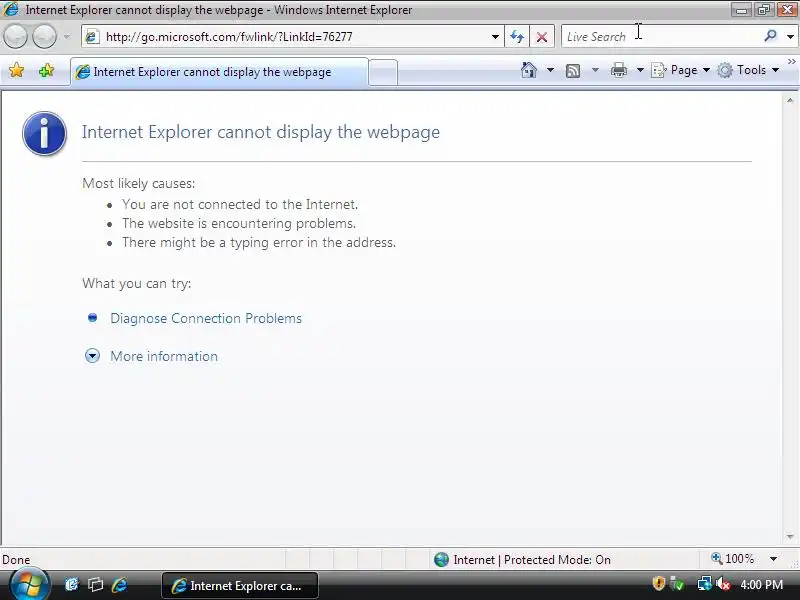Click the page icon in address bar
This screenshot has width=800, height=600.
coord(92,37)
